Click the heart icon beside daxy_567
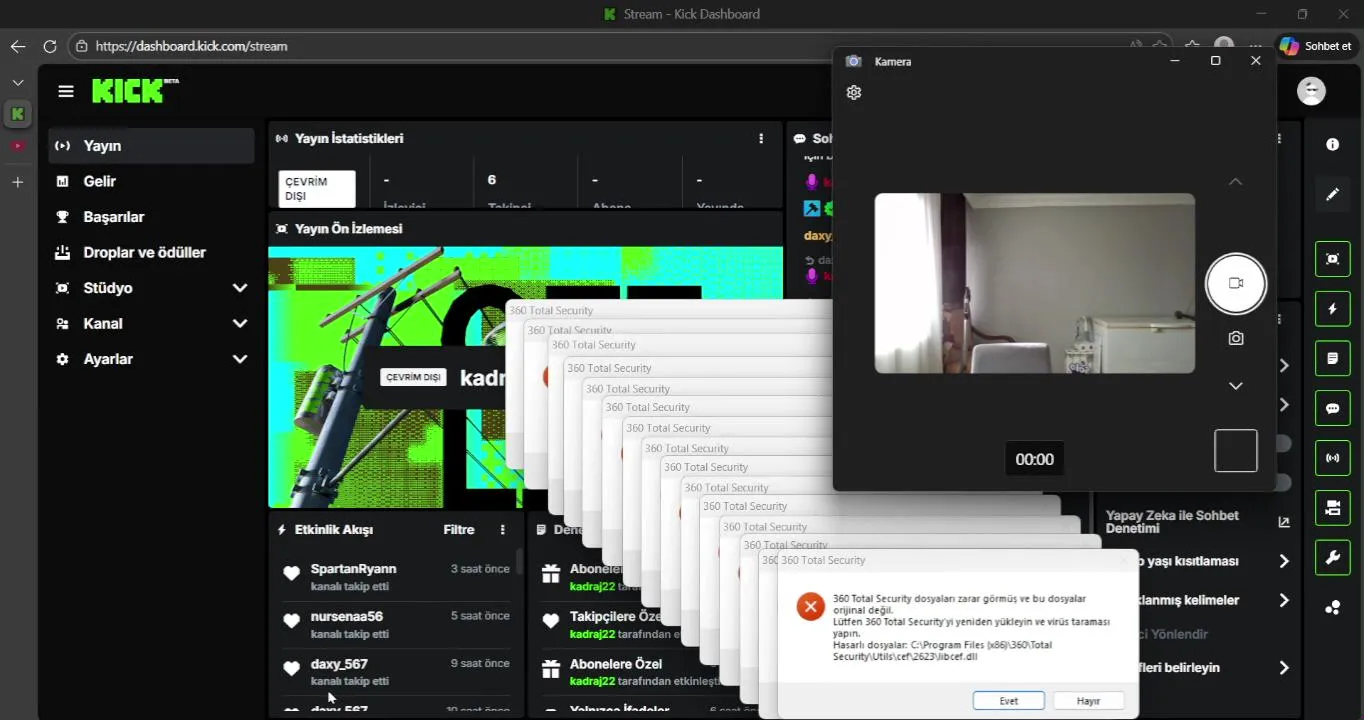 point(291,668)
